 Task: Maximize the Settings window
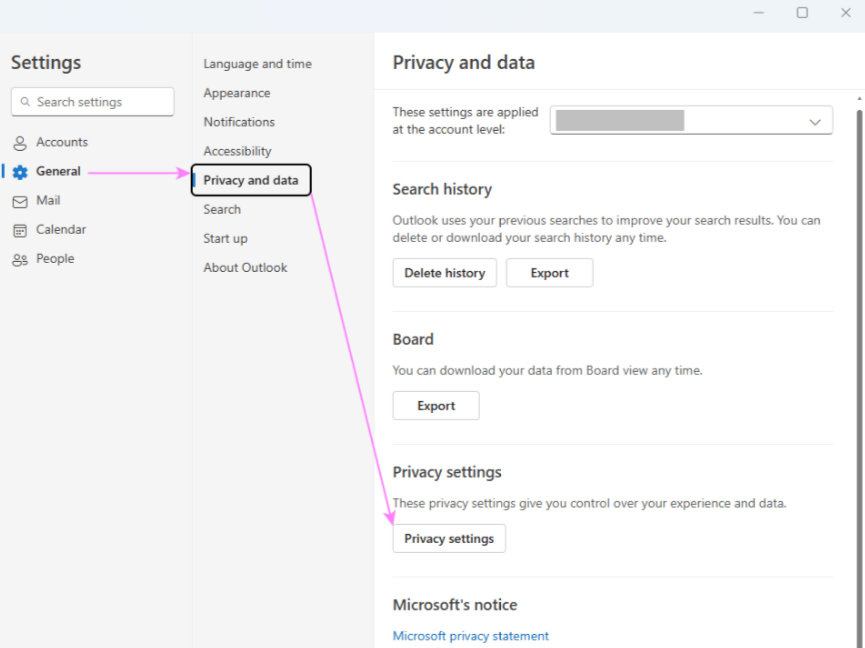(802, 13)
